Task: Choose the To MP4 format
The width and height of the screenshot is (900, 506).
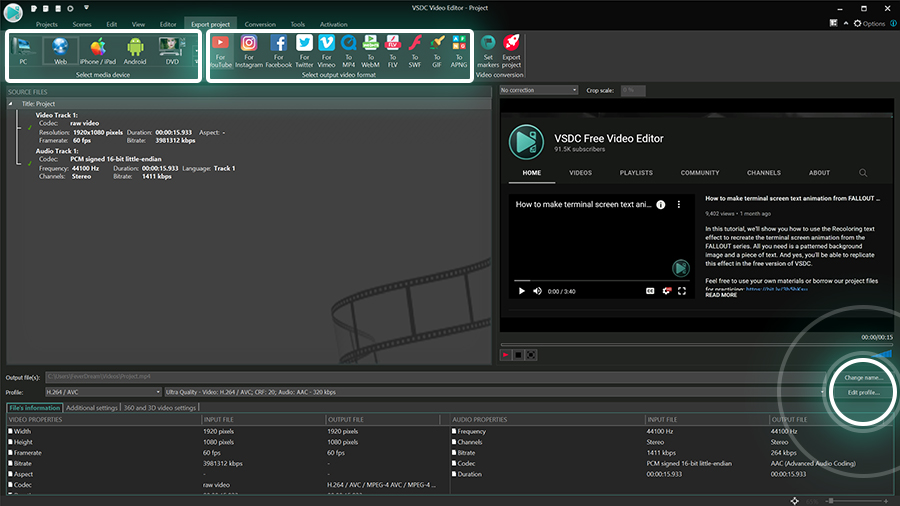Action: tap(348, 51)
